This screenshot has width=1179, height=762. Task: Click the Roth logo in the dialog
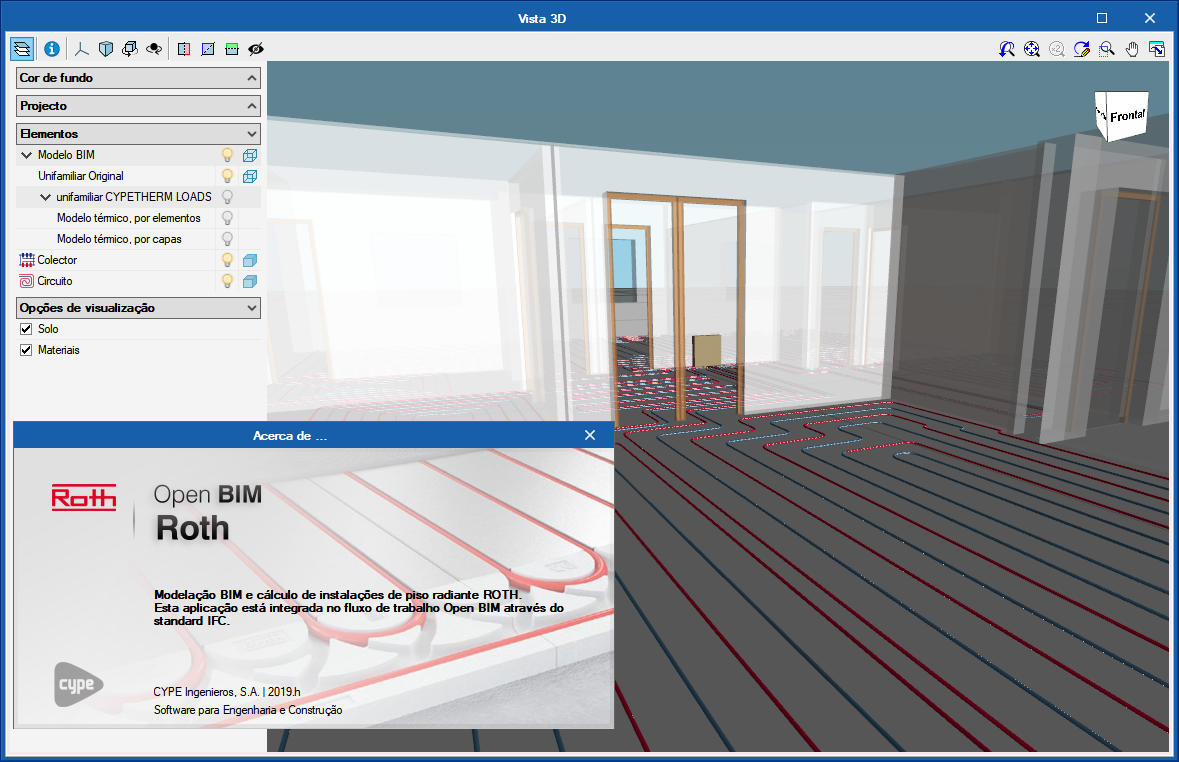(x=83, y=498)
